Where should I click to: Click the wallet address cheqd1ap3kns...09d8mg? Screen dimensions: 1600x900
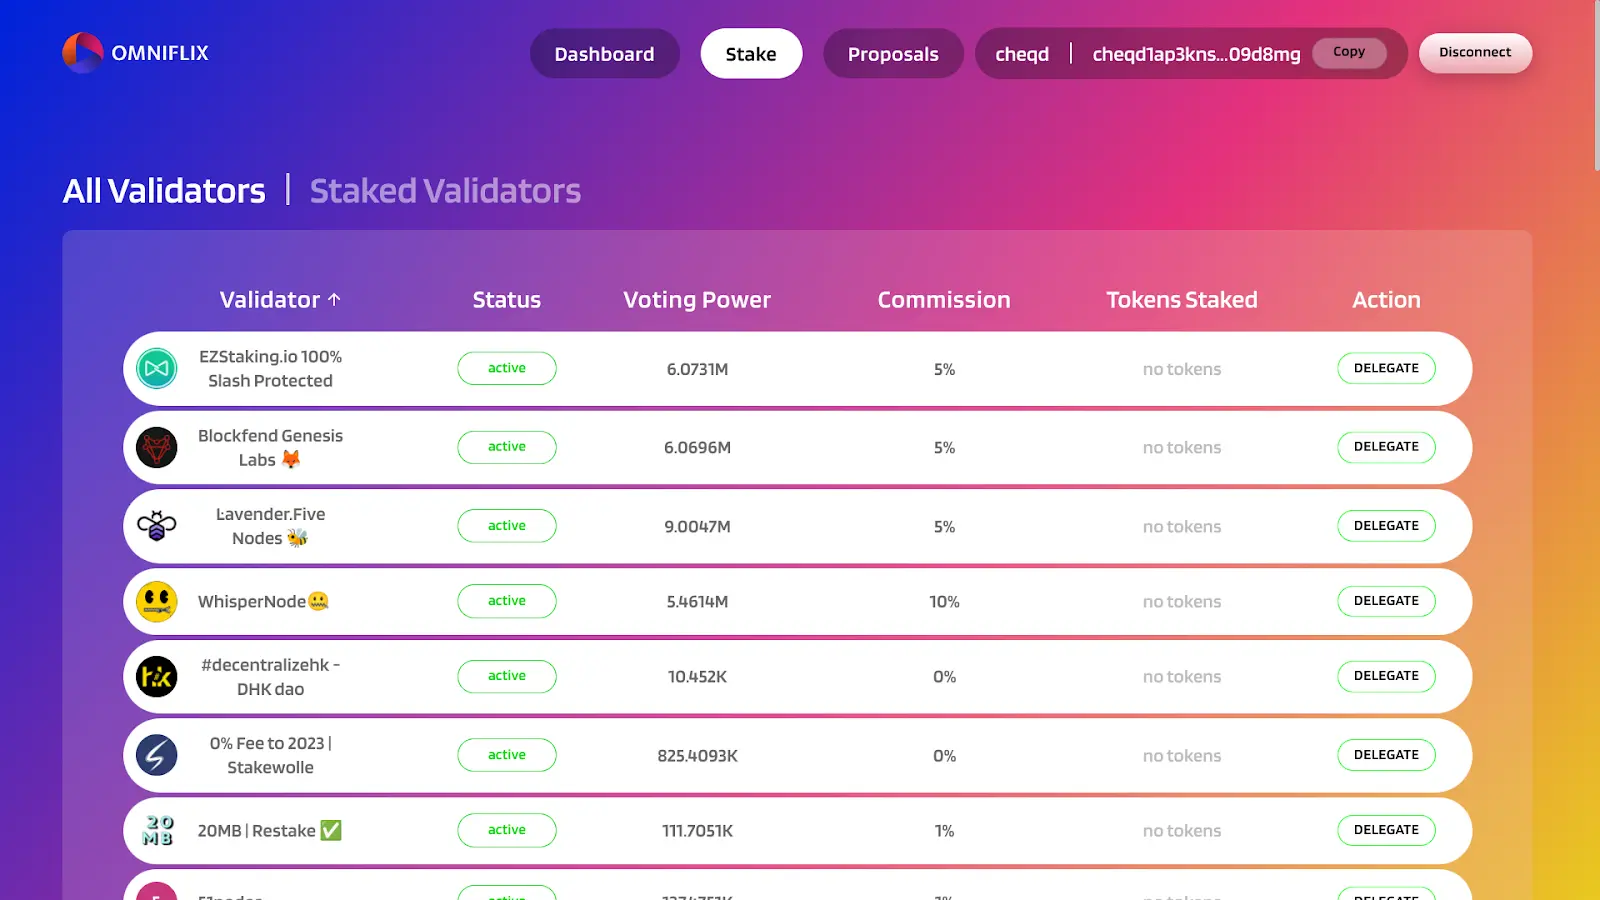click(1196, 54)
